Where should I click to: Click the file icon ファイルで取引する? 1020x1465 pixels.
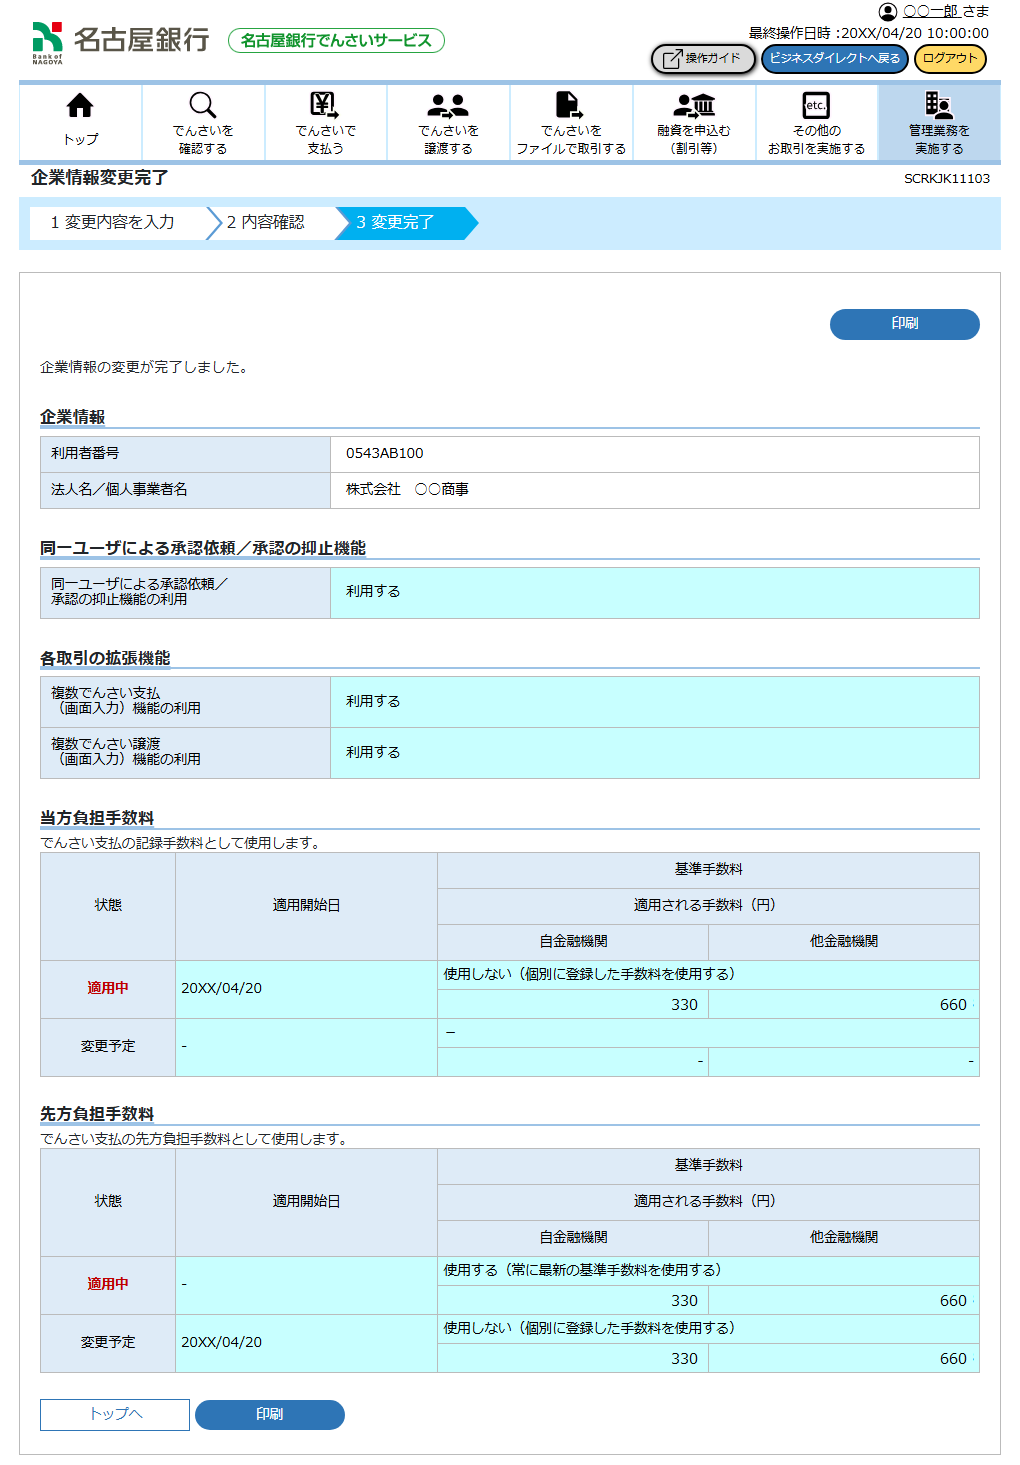pos(570,106)
